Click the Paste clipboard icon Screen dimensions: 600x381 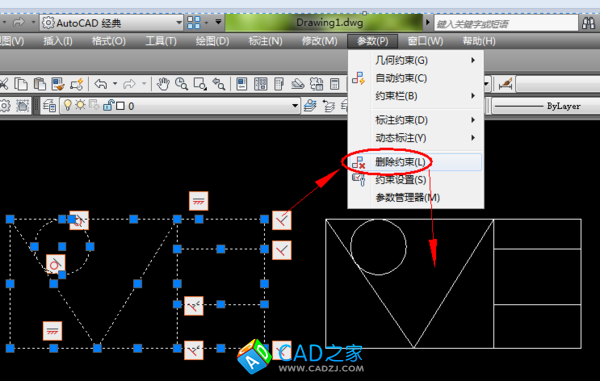pyautogui.click(x=40, y=84)
